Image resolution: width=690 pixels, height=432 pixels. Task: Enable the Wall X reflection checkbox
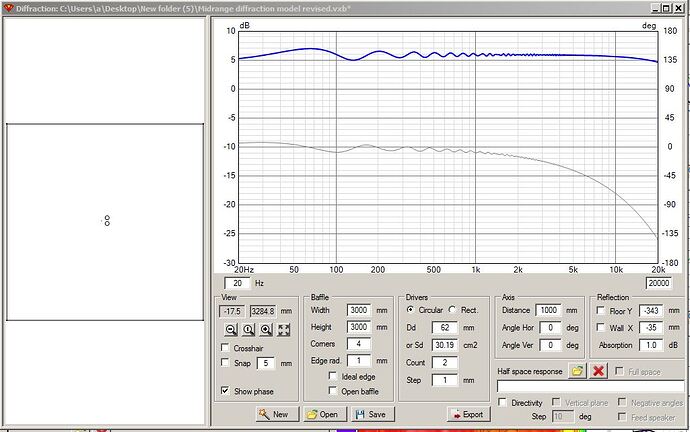600,327
